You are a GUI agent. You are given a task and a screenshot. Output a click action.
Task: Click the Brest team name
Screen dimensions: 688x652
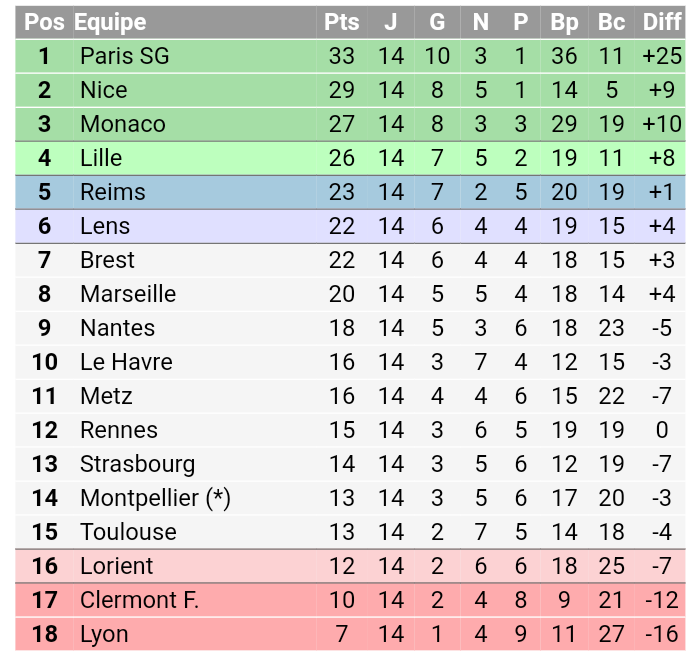click(107, 260)
